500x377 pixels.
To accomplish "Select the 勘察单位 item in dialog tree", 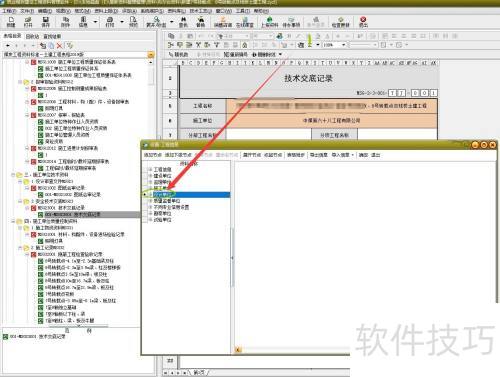I will [x=162, y=213].
